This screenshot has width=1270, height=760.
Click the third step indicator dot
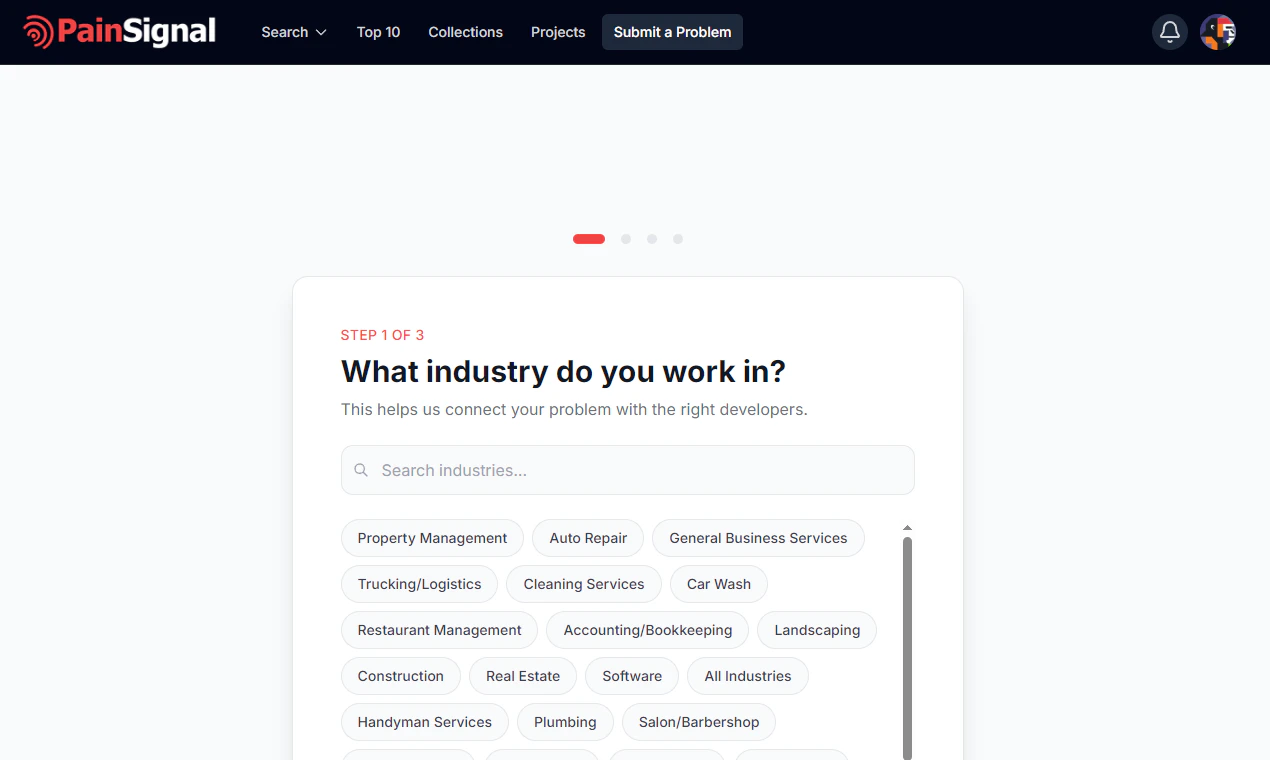[x=652, y=239]
